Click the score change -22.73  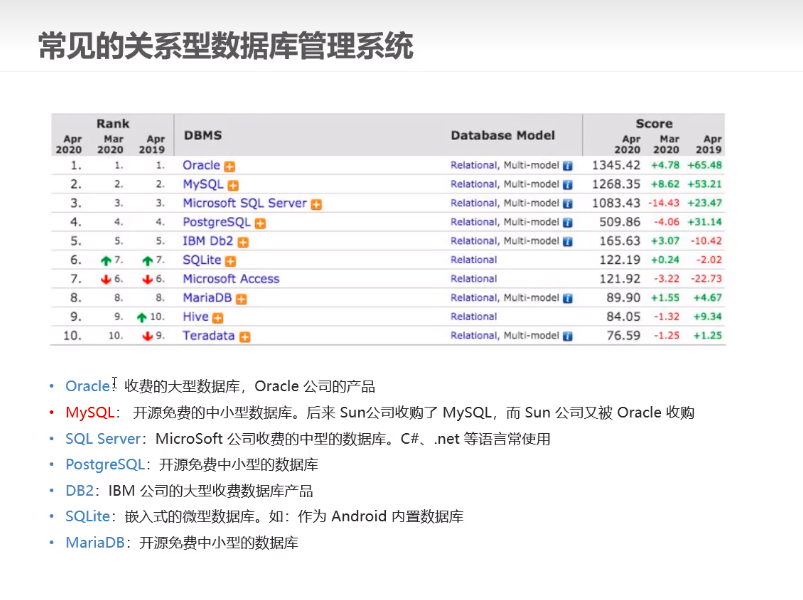[x=706, y=279]
